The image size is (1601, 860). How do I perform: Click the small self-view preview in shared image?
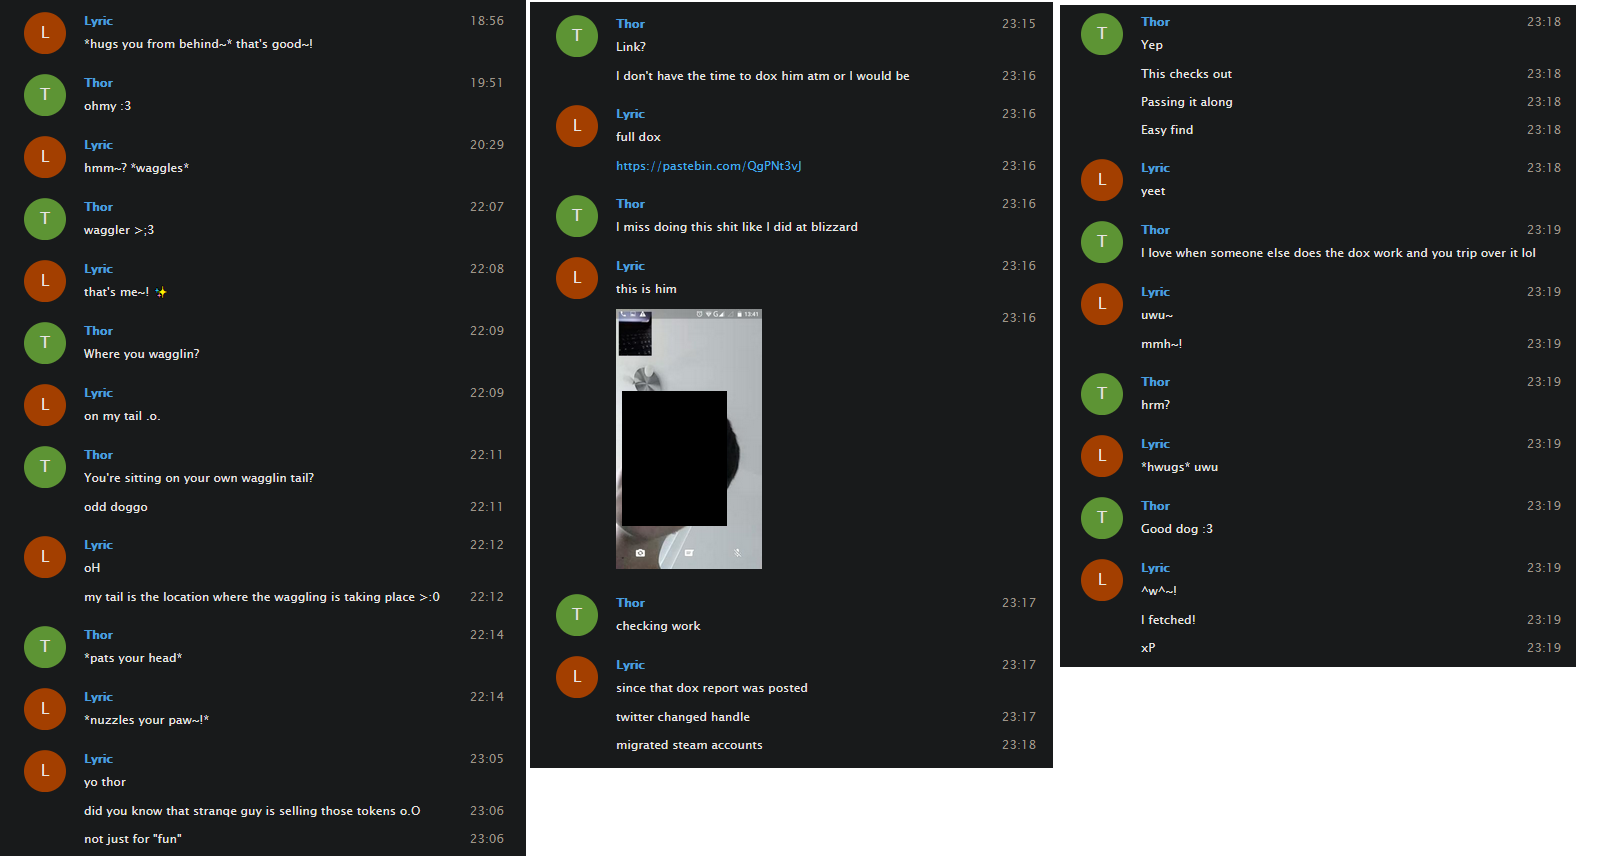pyautogui.click(x=635, y=336)
